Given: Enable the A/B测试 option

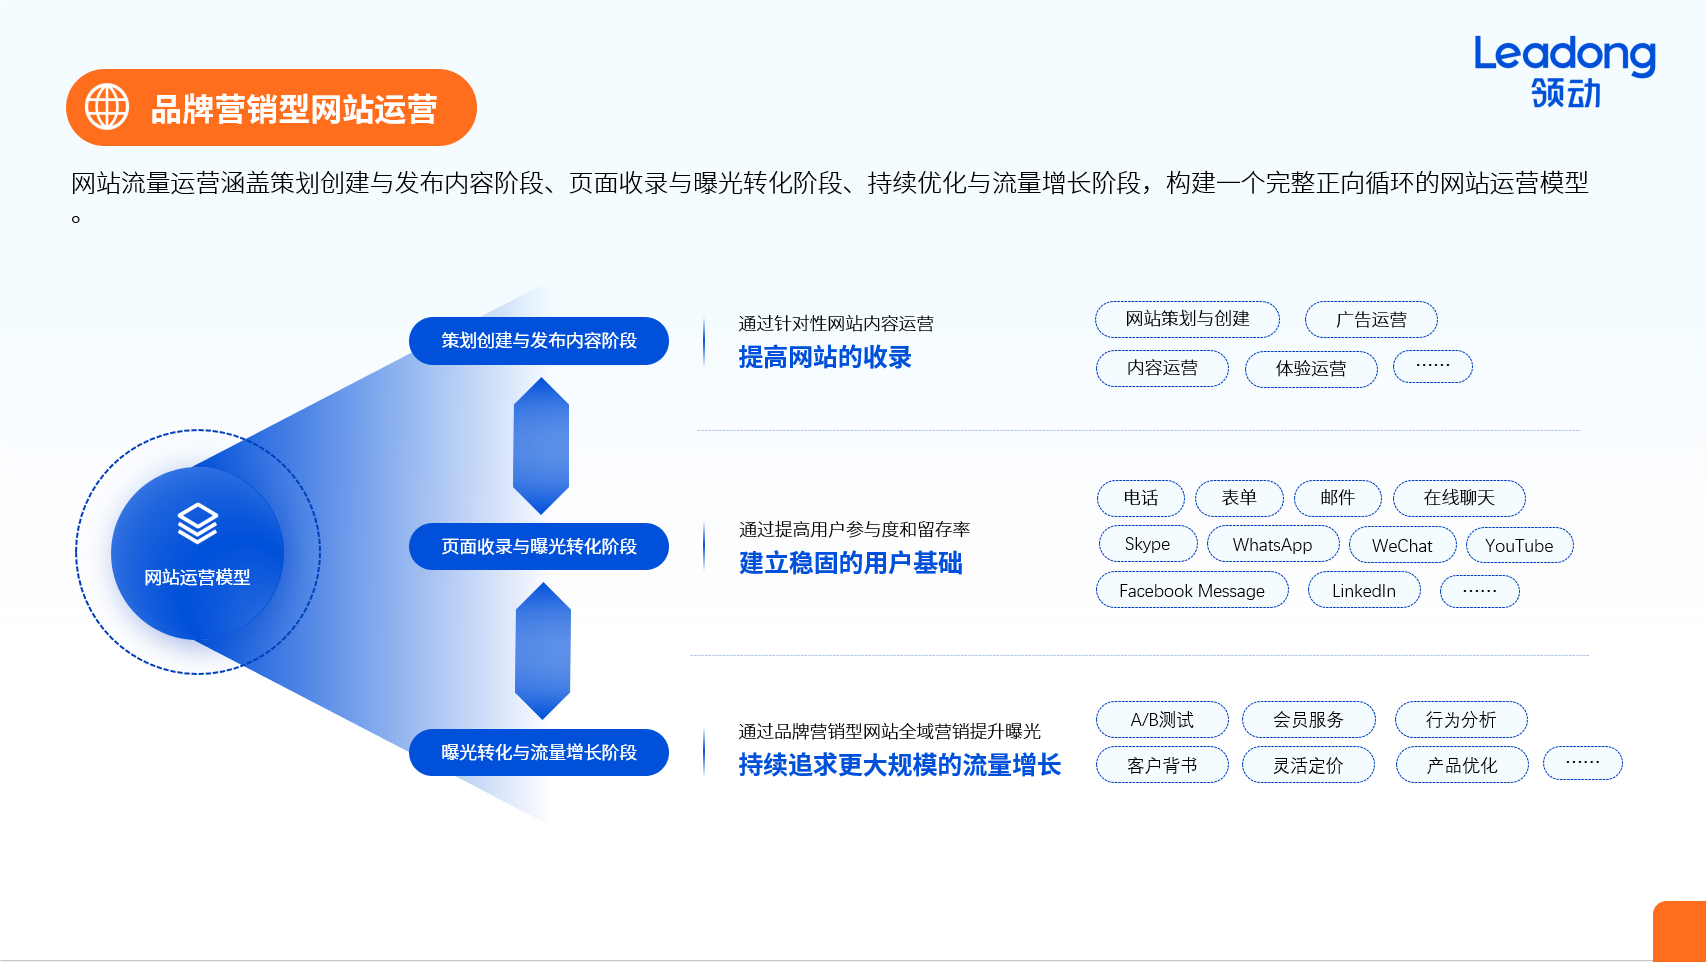Looking at the screenshot, I should click(1162, 718).
